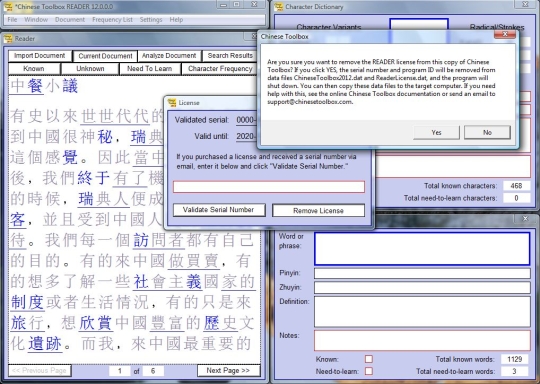Image resolution: width=540 pixels, height=384 pixels.
Task: Toggle the Known checkbox
Action: pyautogui.click(x=368, y=359)
